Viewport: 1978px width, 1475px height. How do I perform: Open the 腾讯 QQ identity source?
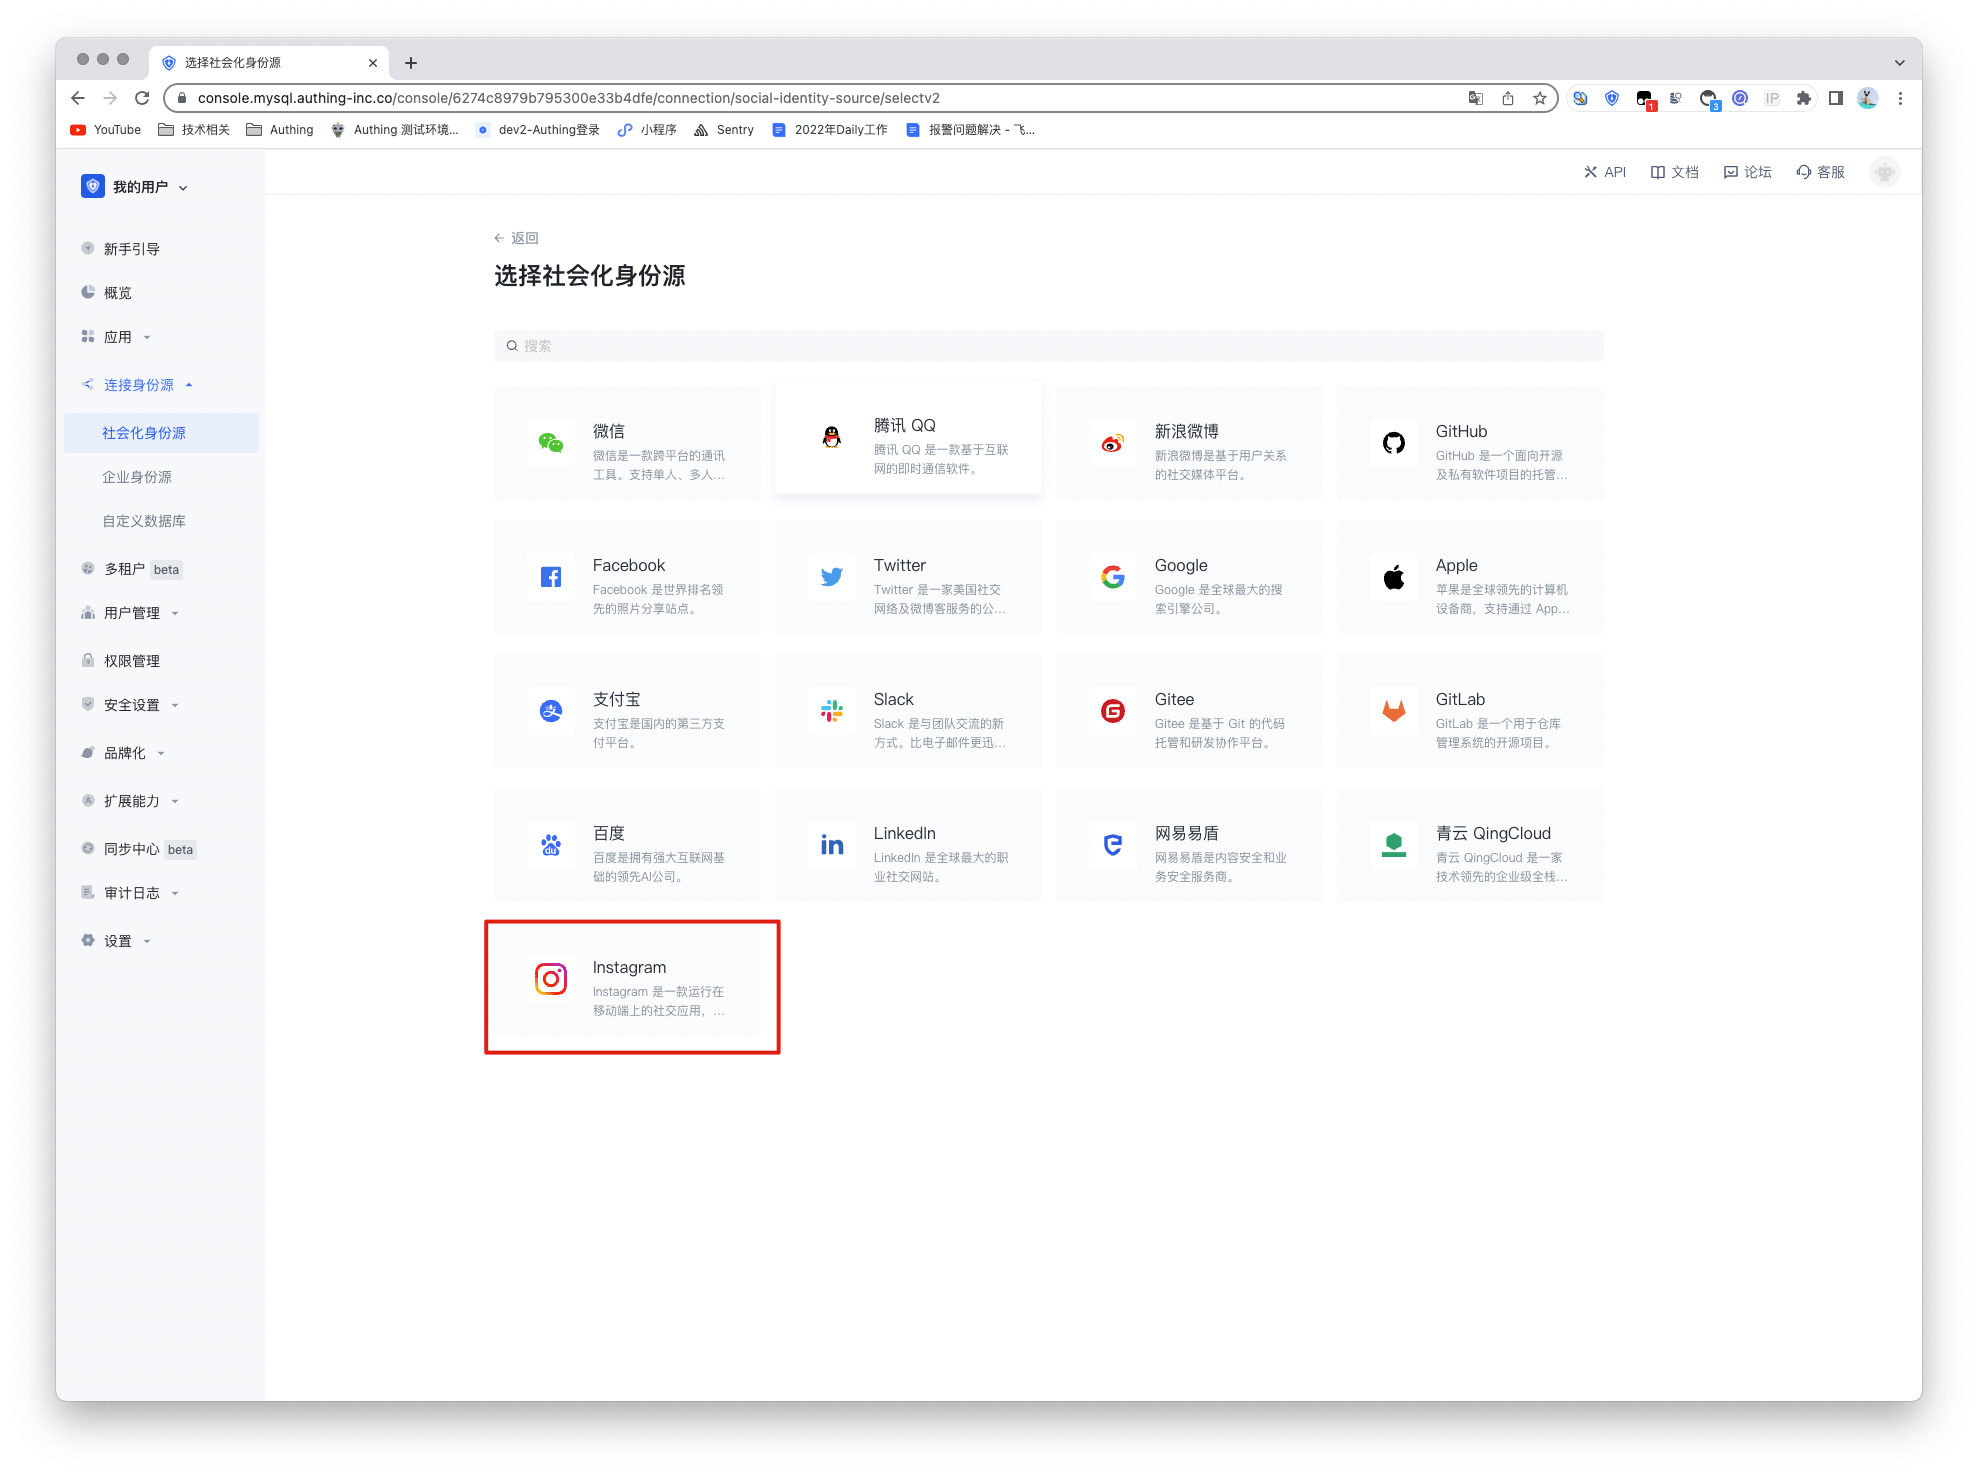(907, 438)
